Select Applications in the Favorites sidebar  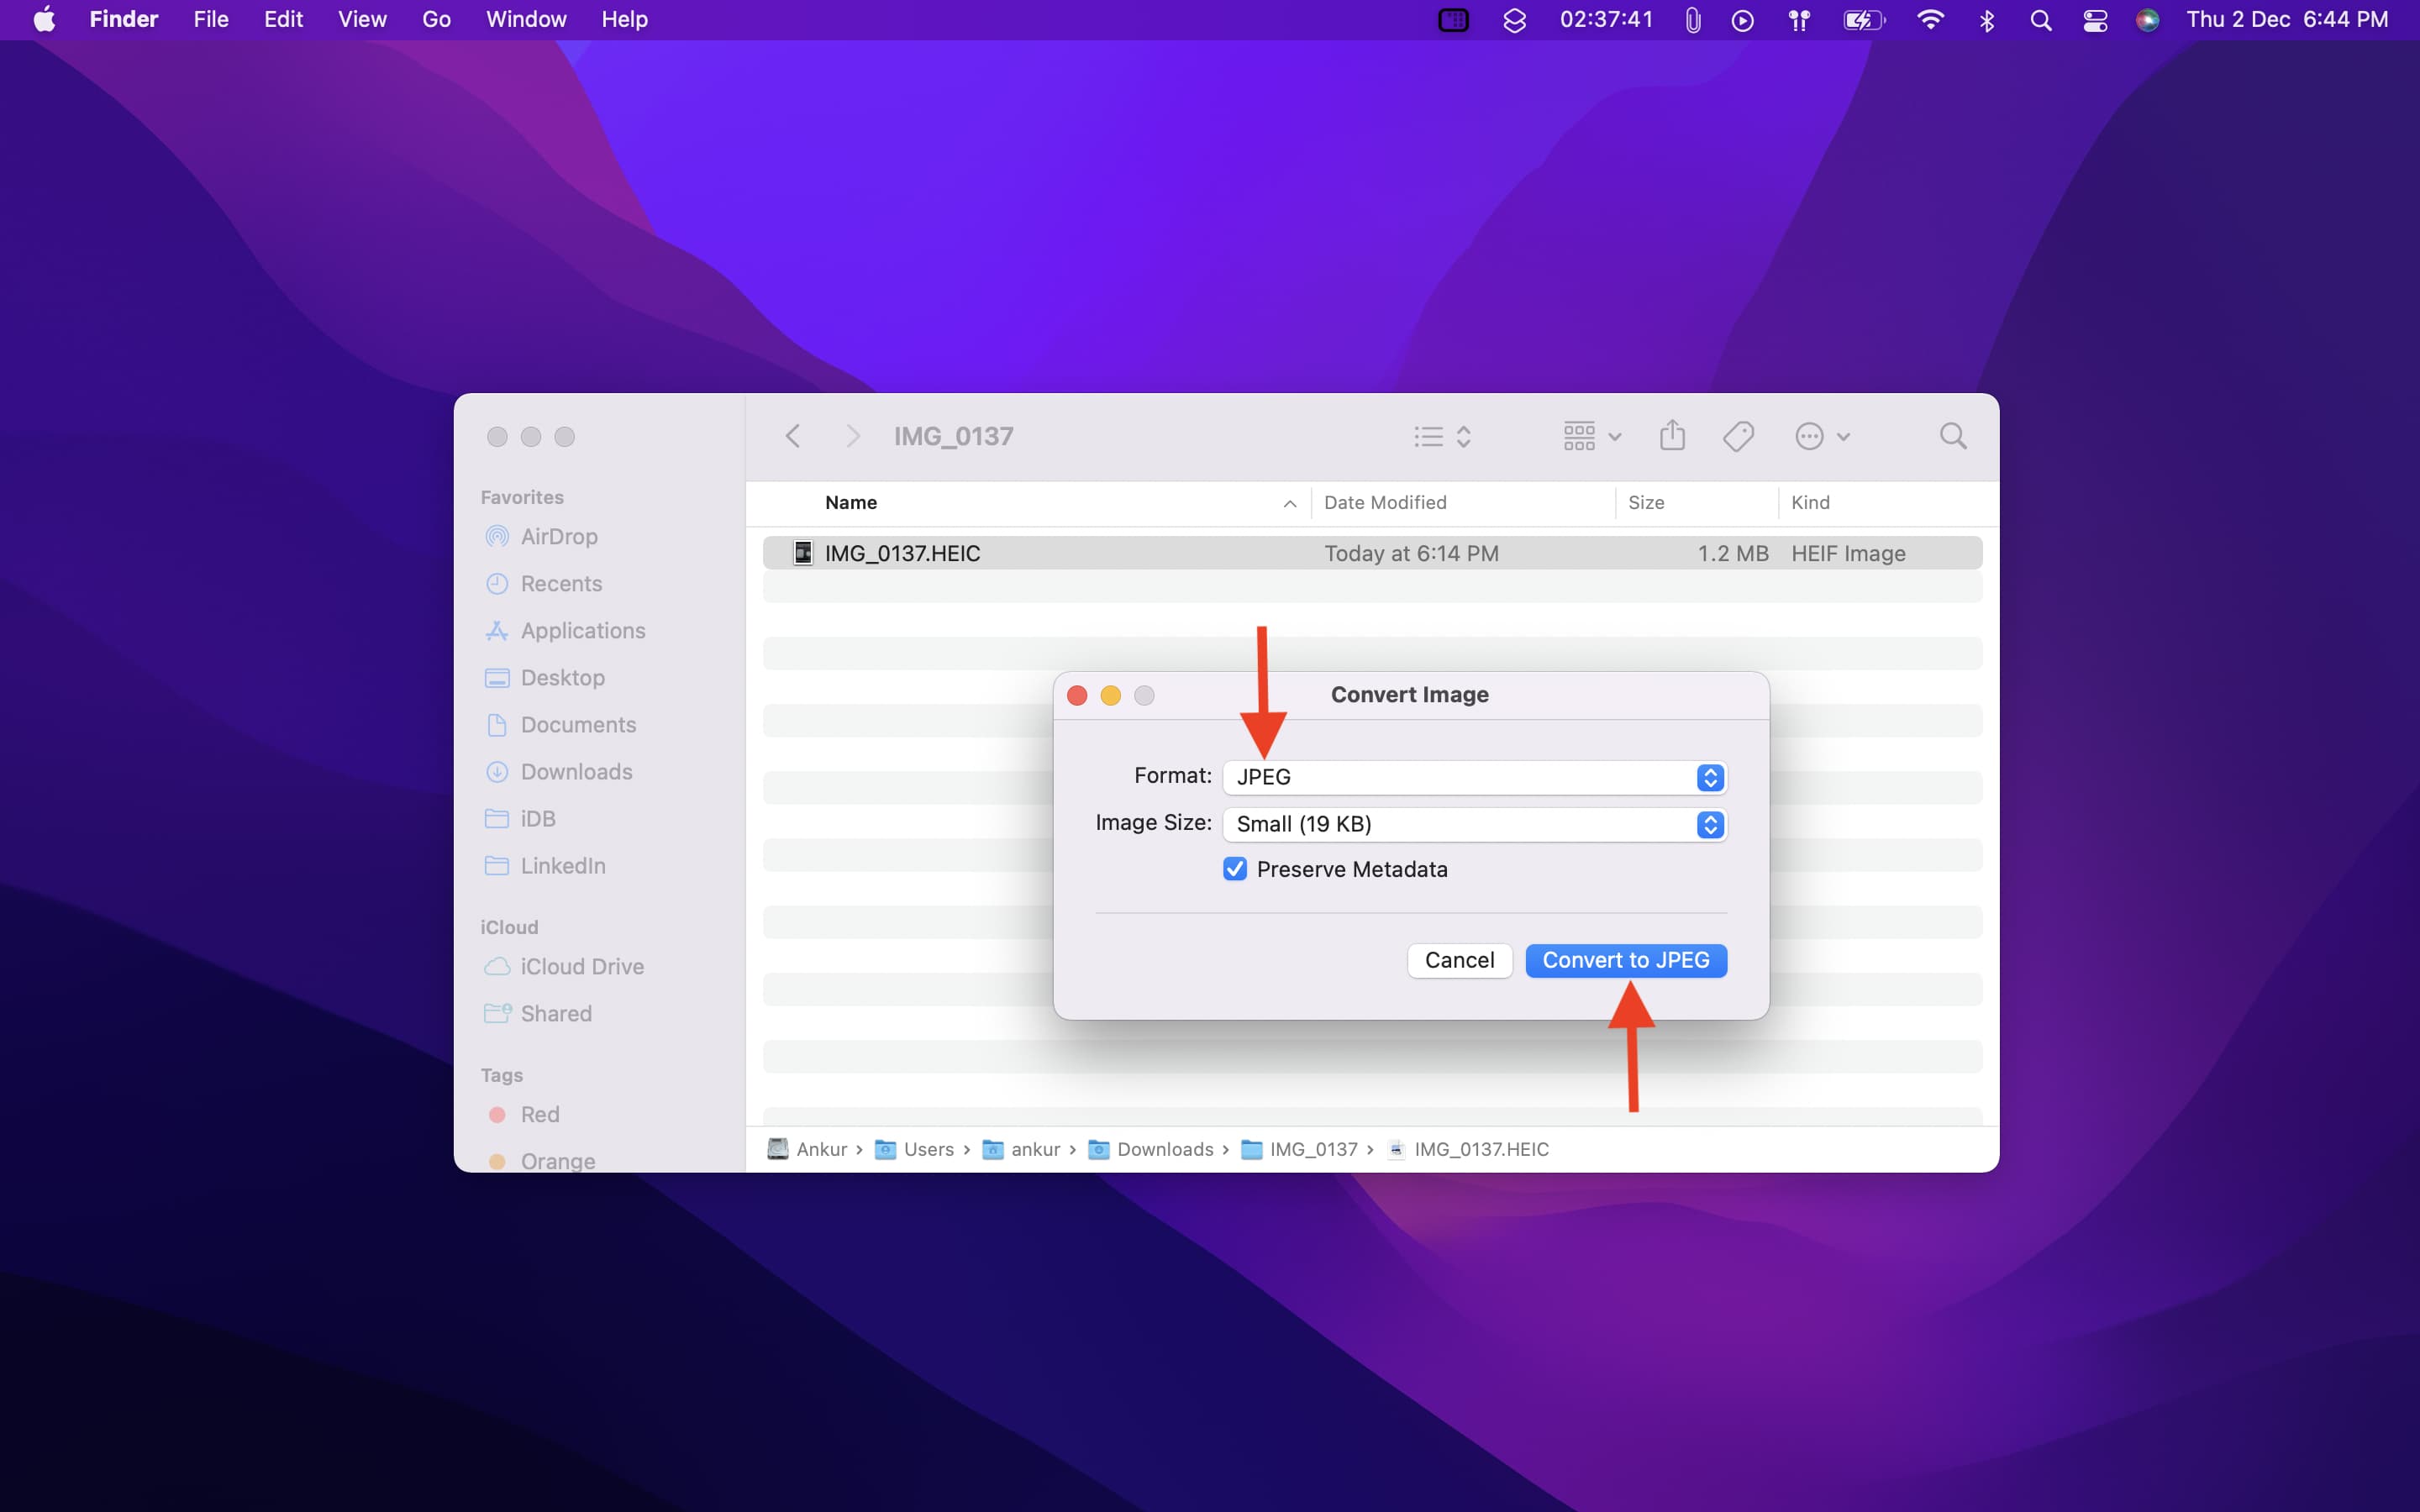tap(583, 630)
